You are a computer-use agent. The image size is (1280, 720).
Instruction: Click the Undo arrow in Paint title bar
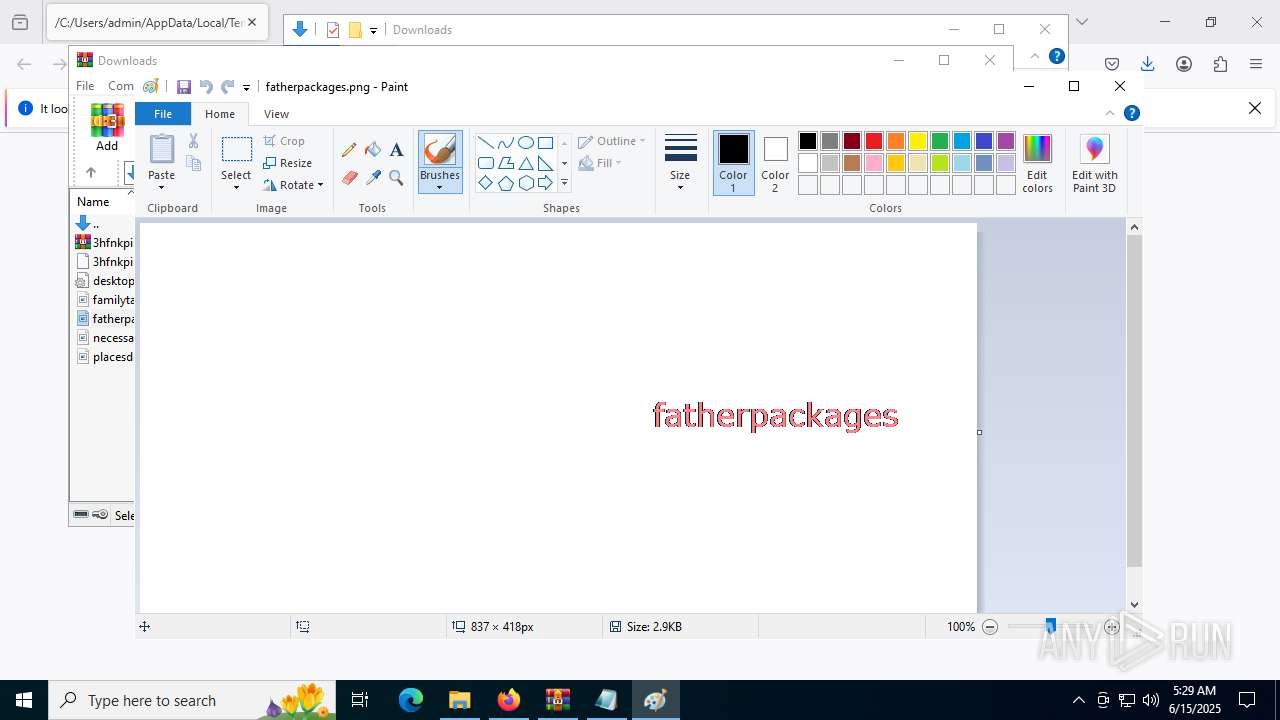[206, 87]
